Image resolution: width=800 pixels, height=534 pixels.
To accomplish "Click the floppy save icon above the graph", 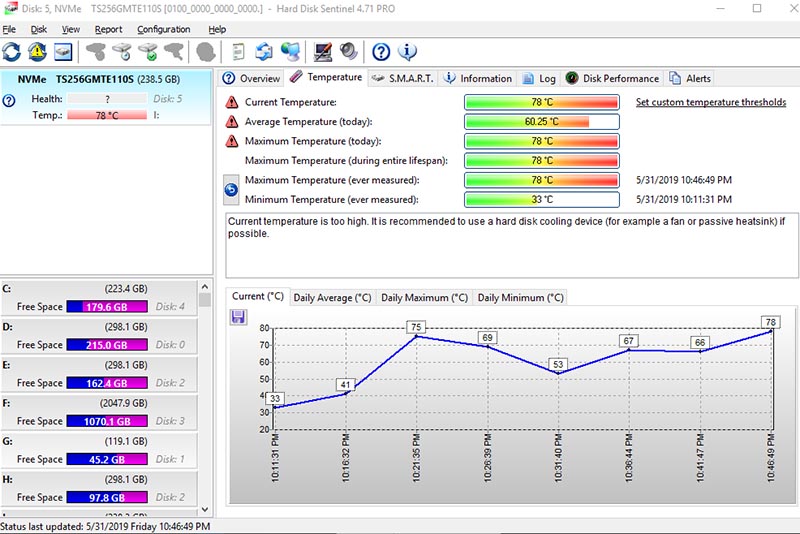I will [238, 317].
